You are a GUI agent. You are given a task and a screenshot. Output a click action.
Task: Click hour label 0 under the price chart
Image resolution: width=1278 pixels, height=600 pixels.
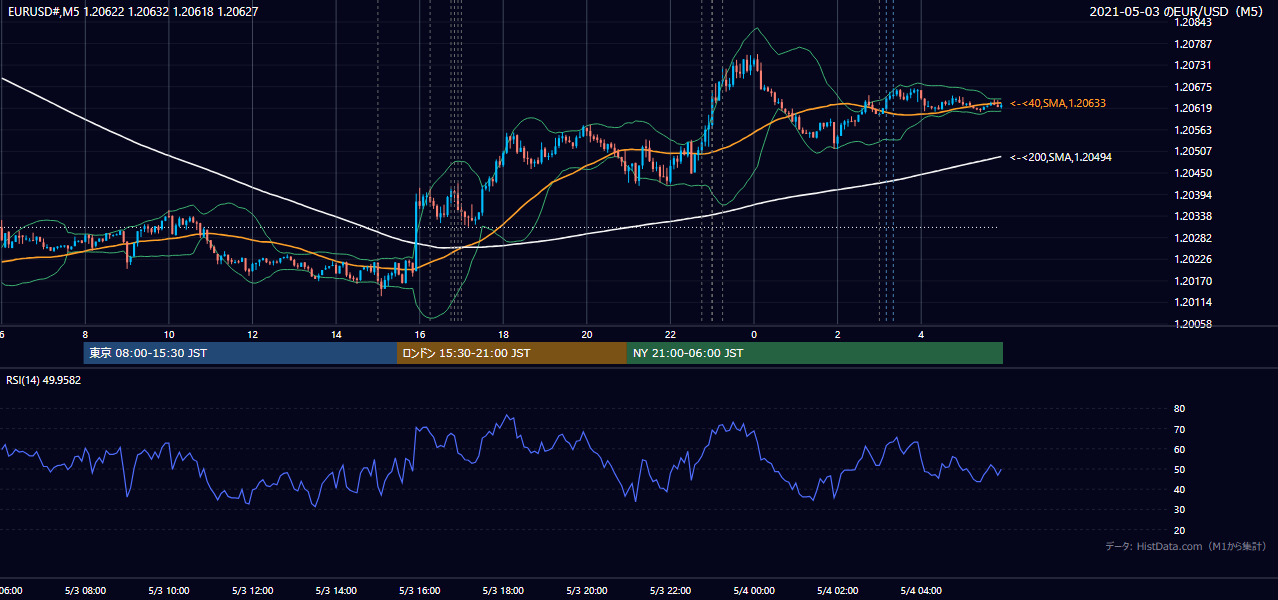coord(754,334)
